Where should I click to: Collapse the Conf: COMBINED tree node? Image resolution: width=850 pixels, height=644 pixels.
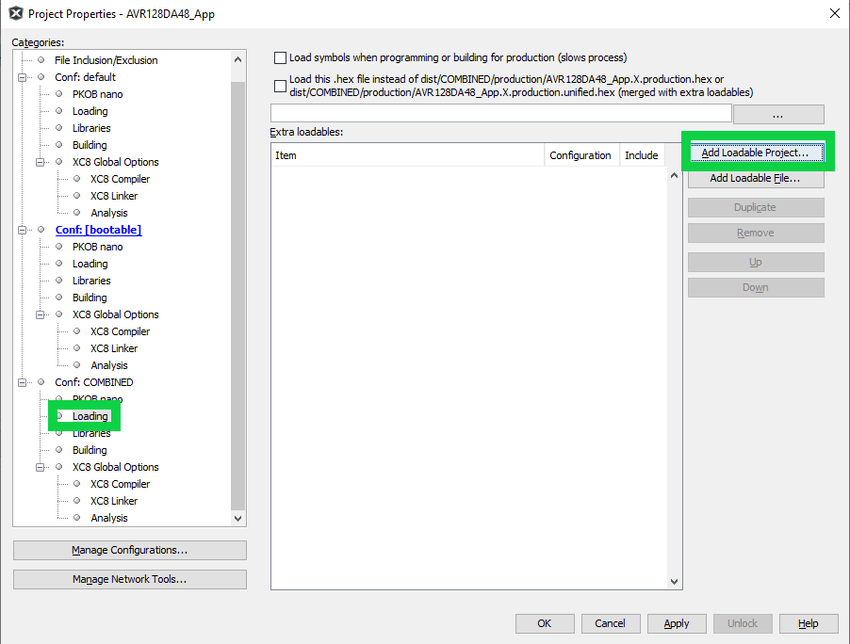click(23, 382)
